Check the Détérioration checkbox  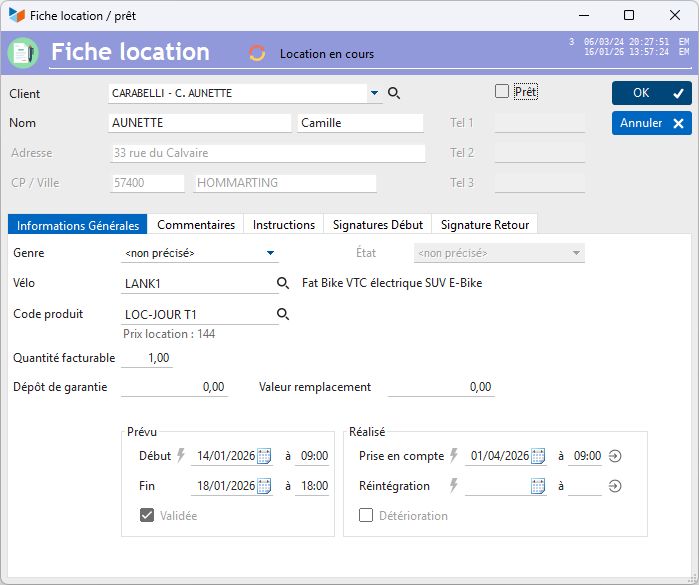click(366, 515)
